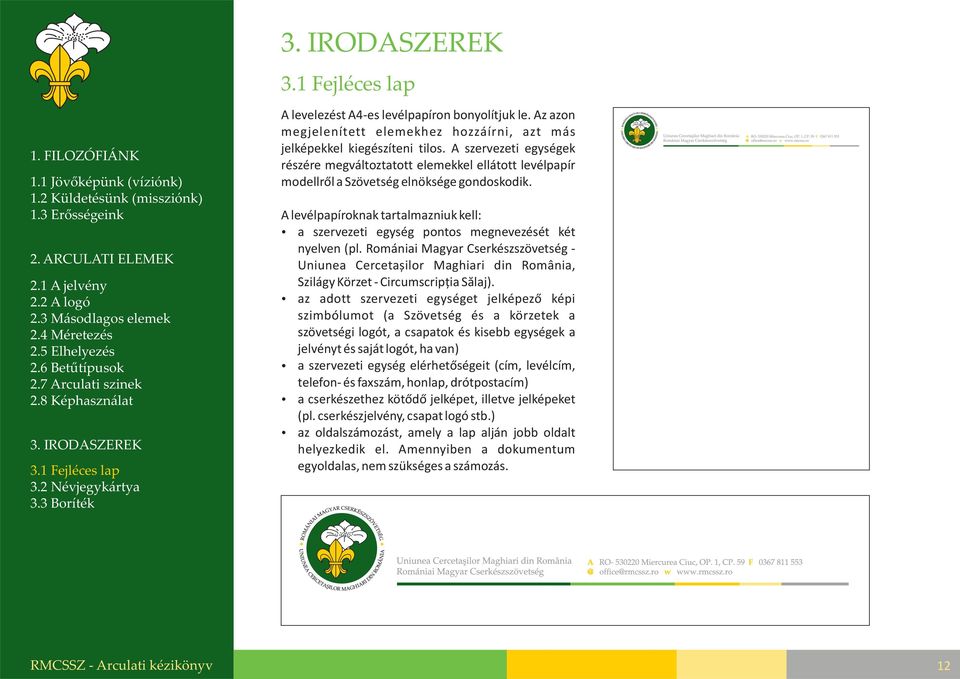Open the '1. FILOZÓFIÁNK' section heading
960x679 pixels.
[x=84, y=156]
